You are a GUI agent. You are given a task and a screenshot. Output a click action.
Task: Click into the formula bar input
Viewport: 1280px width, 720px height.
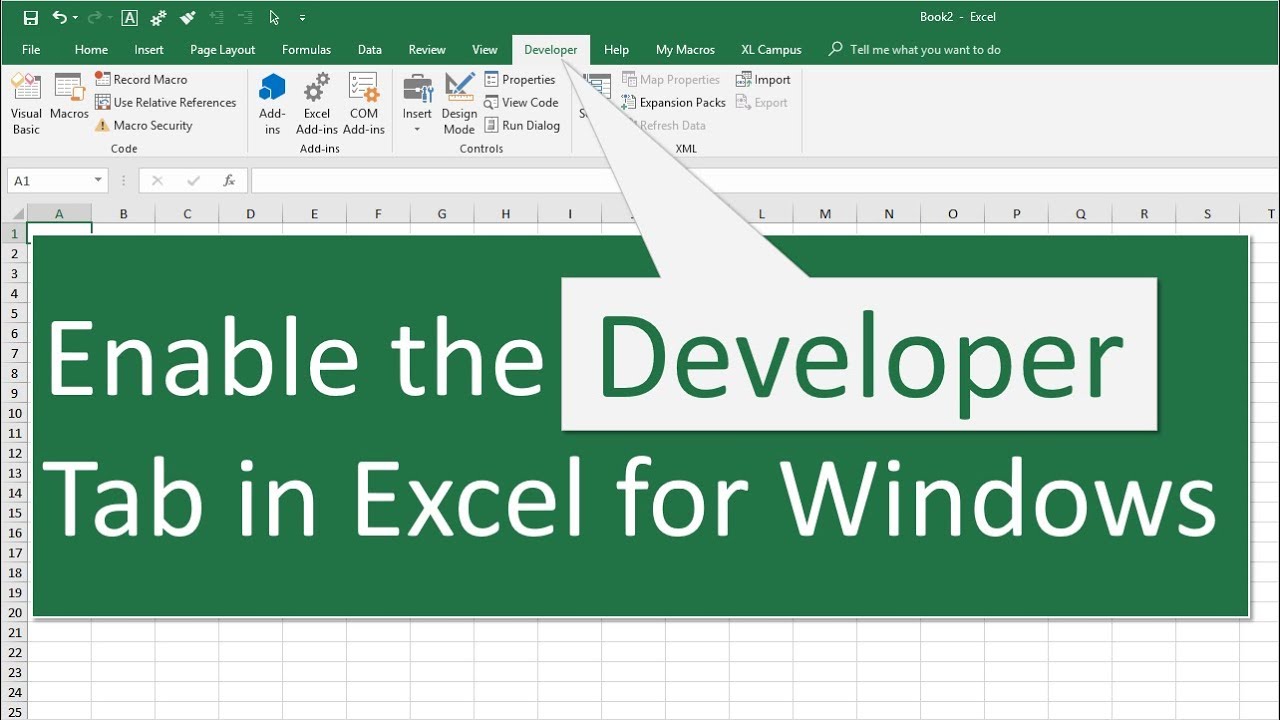click(x=765, y=181)
